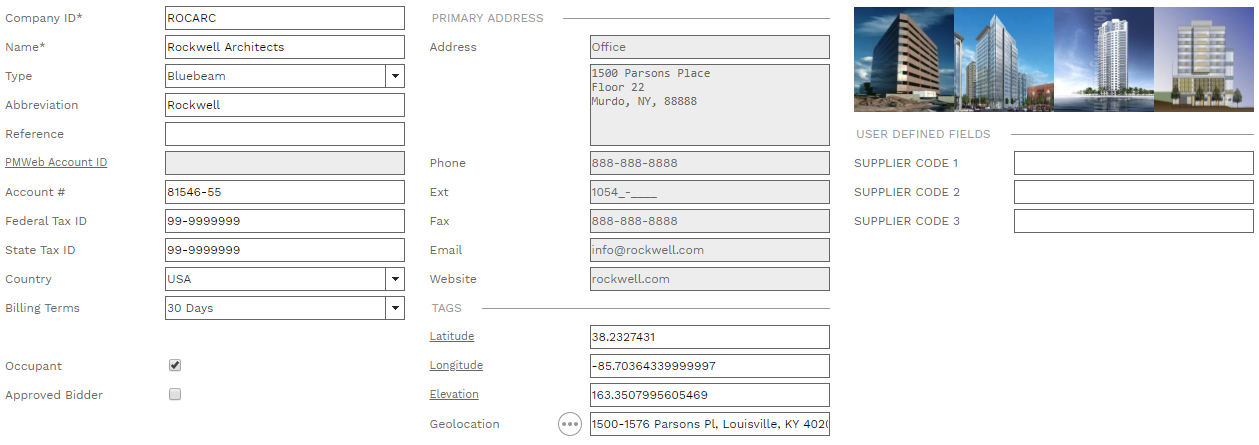Select the first brown building thumbnail
The width and height of the screenshot is (1259, 445).
[904, 59]
